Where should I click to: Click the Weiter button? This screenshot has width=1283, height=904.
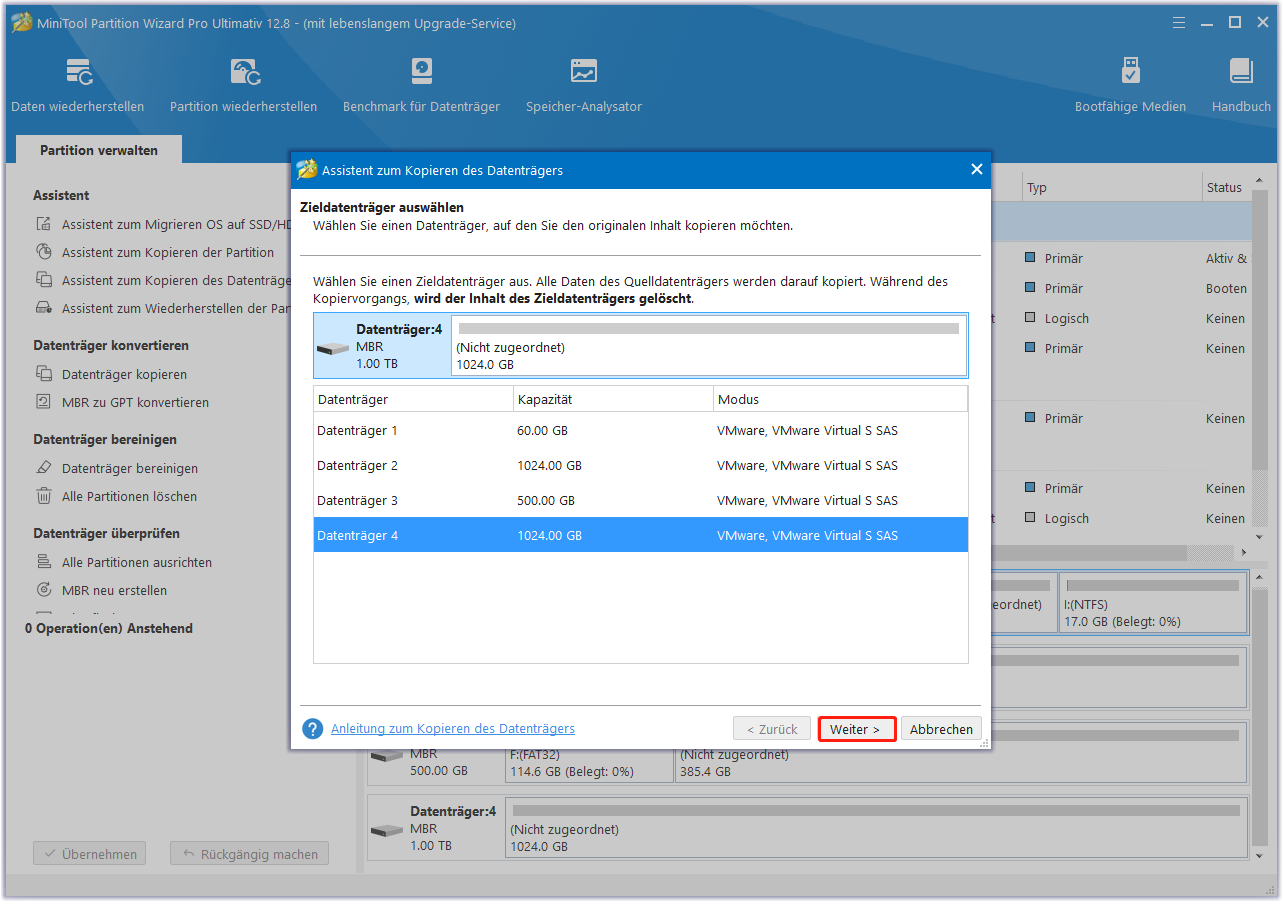coord(856,729)
